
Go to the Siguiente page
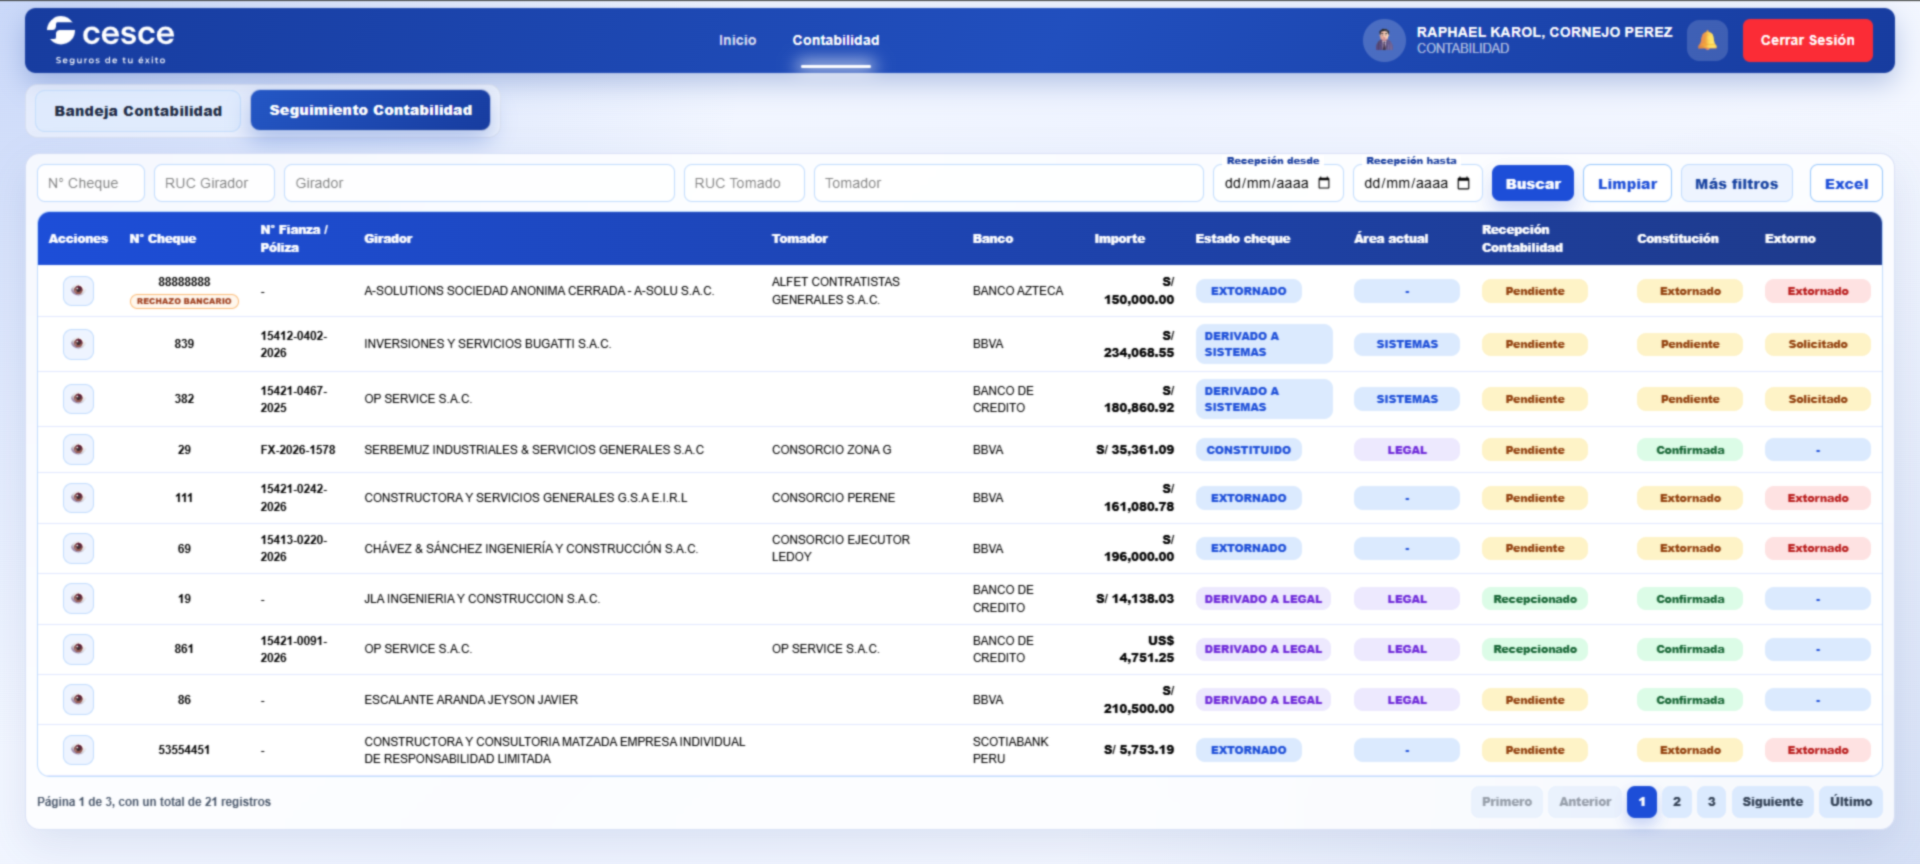point(1772,802)
